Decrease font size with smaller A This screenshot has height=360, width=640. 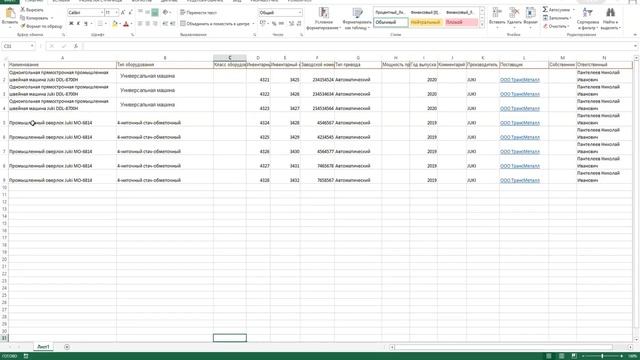coord(130,13)
